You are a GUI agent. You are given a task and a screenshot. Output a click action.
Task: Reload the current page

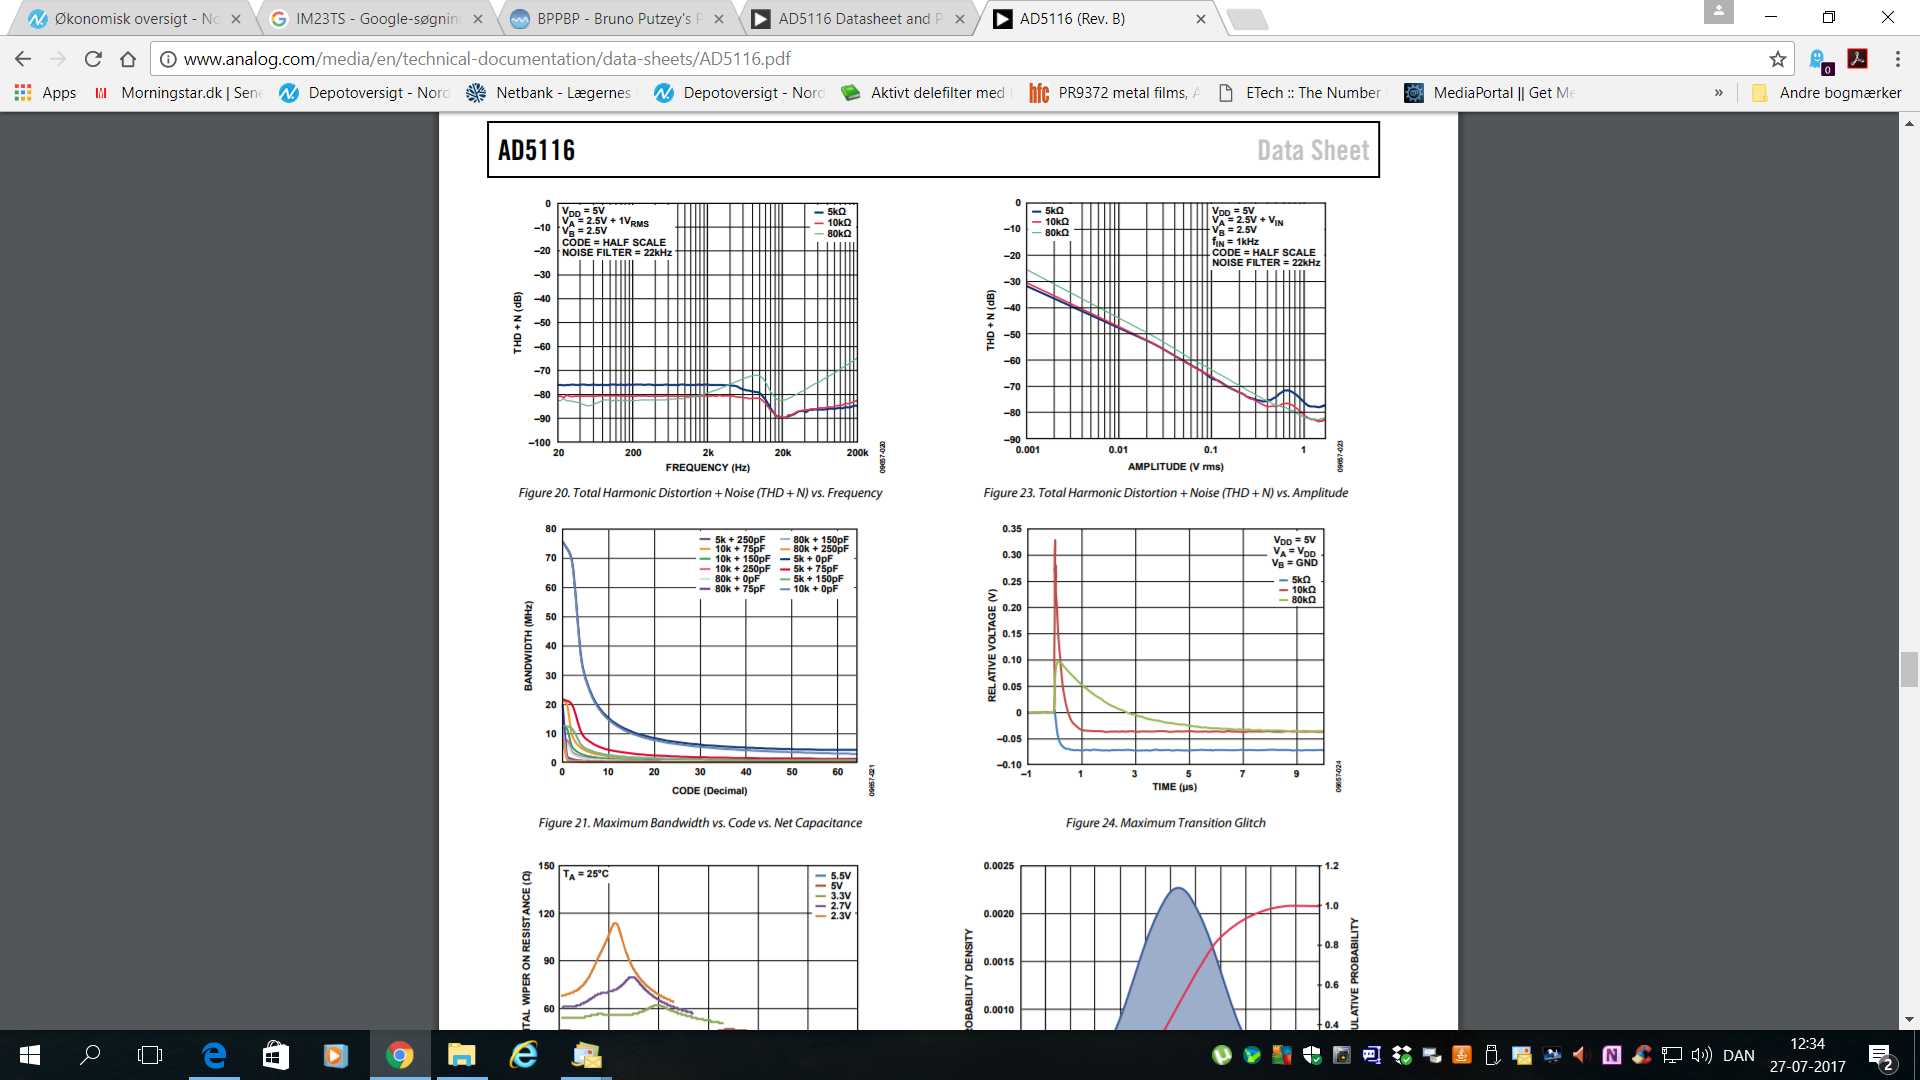point(93,59)
